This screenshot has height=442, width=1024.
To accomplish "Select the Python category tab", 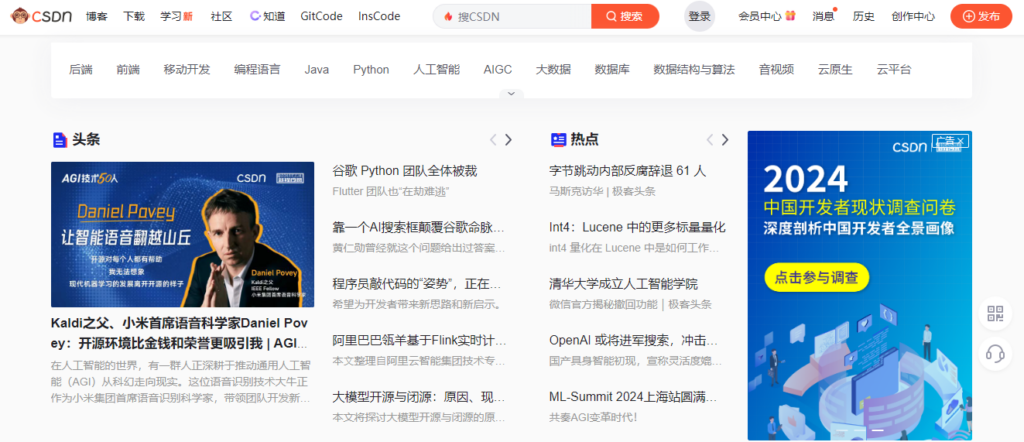I will click(371, 69).
